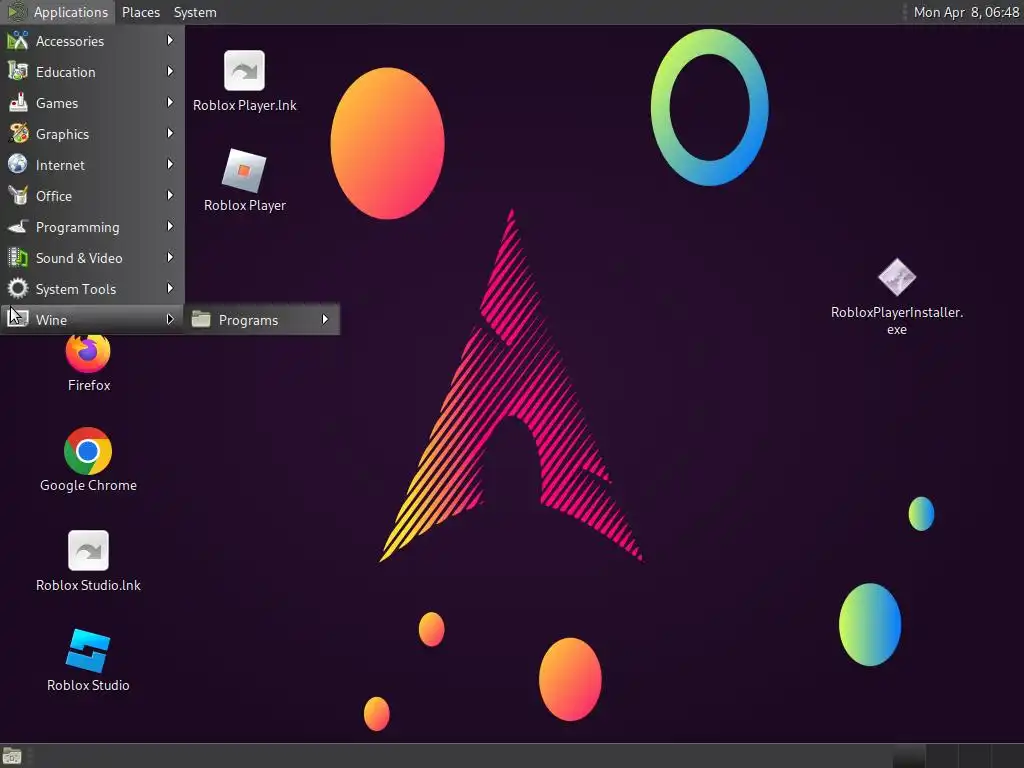Viewport: 1024px width, 768px height.
Task: Expand the Programming submenu arrow
Action: click(x=170, y=227)
